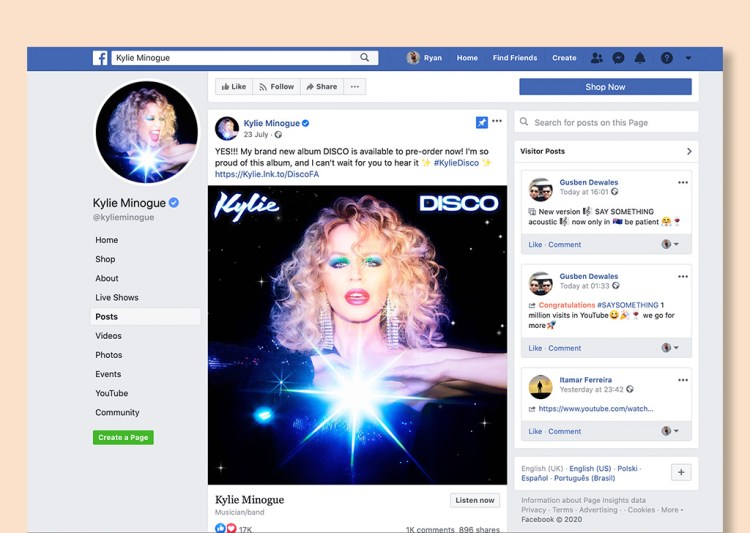
Task: Open the pinned post options ellipsis
Action: pos(497,121)
